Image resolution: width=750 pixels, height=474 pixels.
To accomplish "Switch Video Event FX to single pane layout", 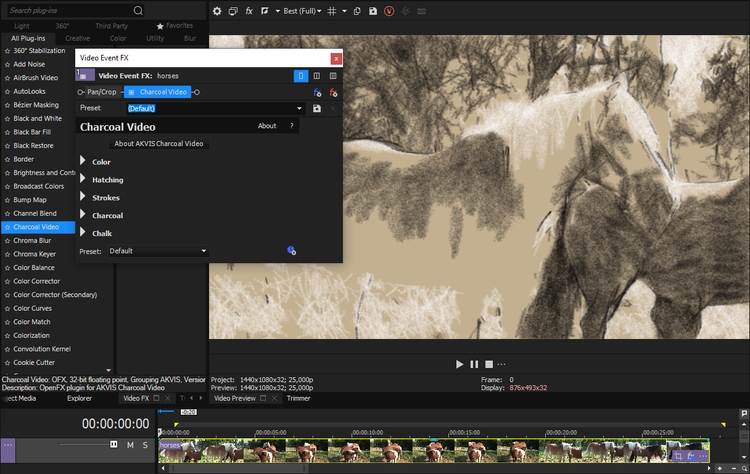I will (x=301, y=76).
